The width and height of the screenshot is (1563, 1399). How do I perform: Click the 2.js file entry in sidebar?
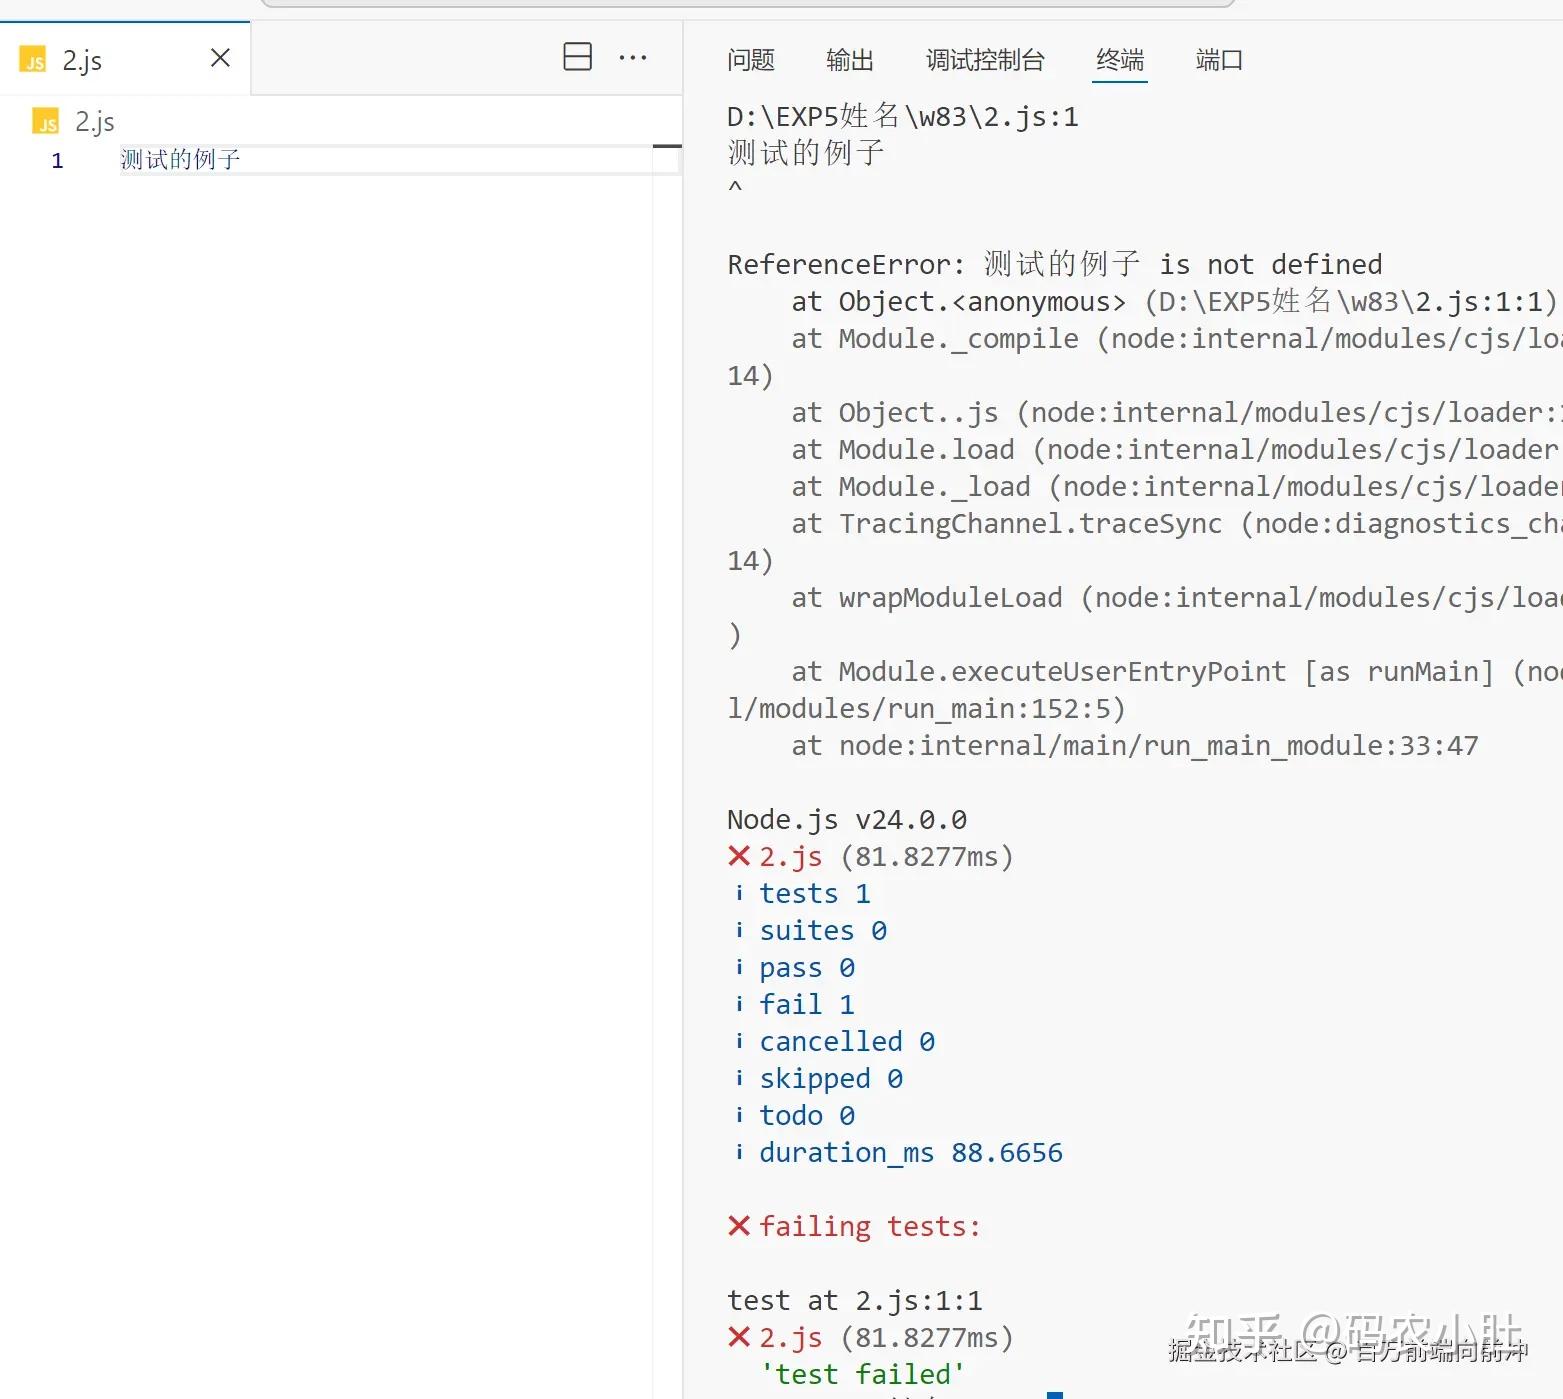pyautogui.click(x=94, y=121)
